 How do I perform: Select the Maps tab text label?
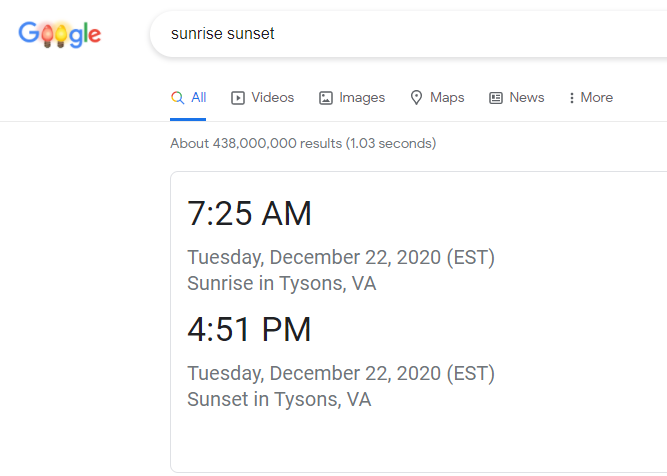(x=447, y=98)
